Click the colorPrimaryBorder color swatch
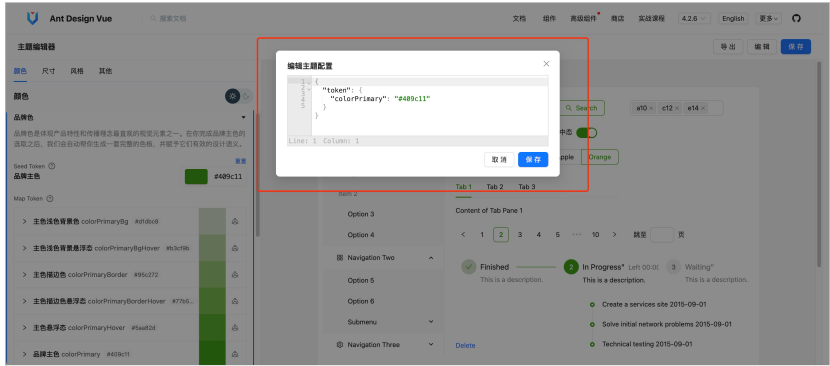The image size is (830, 366). 212,274
